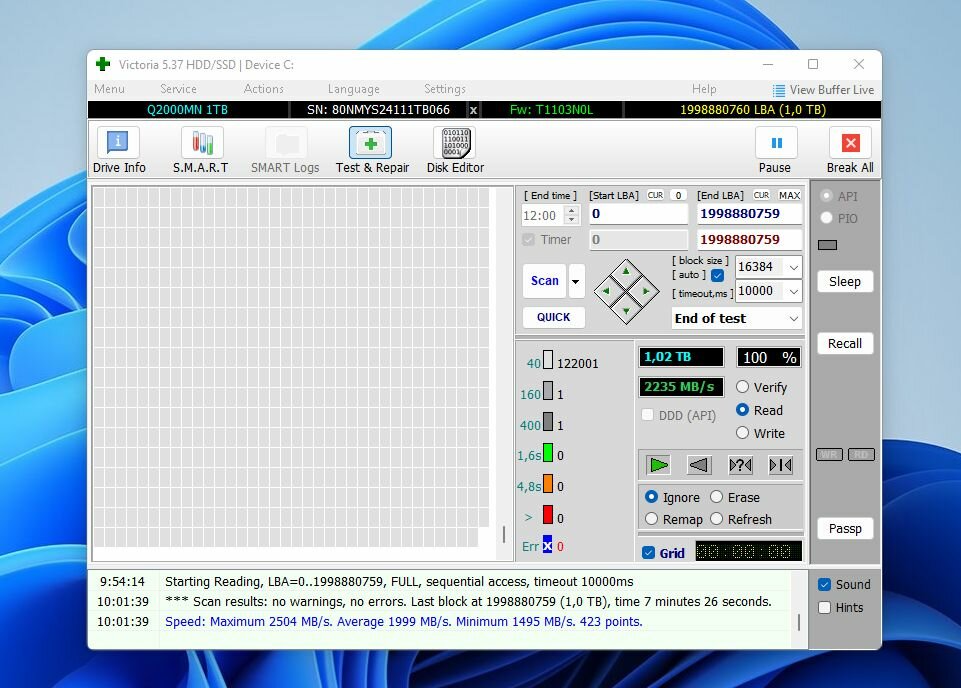Click the 40 ms white block swatch
The image size is (961, 688).
pyautogui.click(x=548, y=360)
